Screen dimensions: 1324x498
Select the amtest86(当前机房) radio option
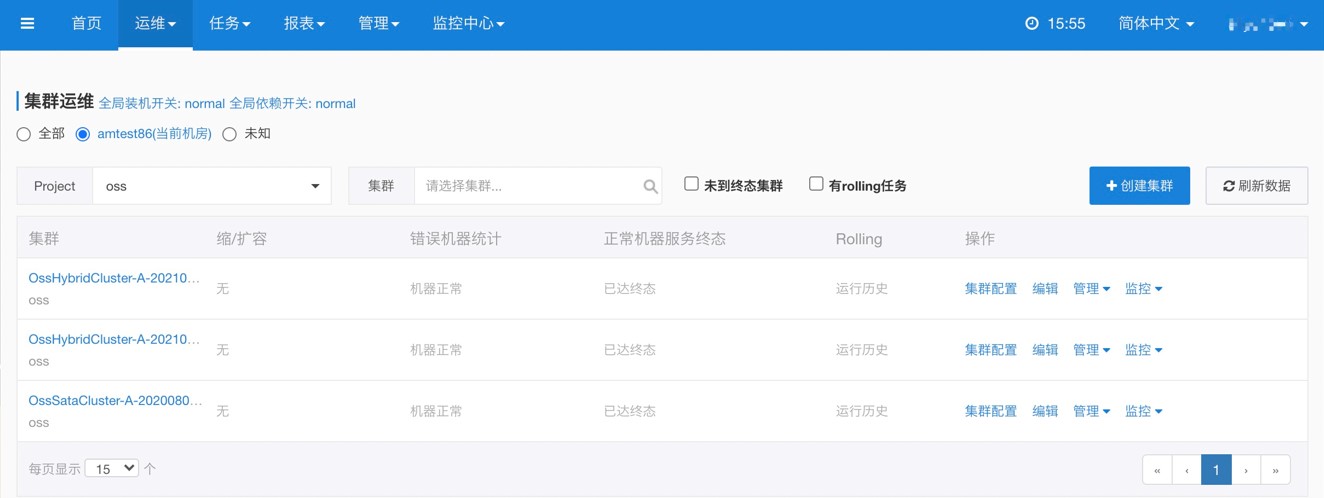tap(83, 134)
